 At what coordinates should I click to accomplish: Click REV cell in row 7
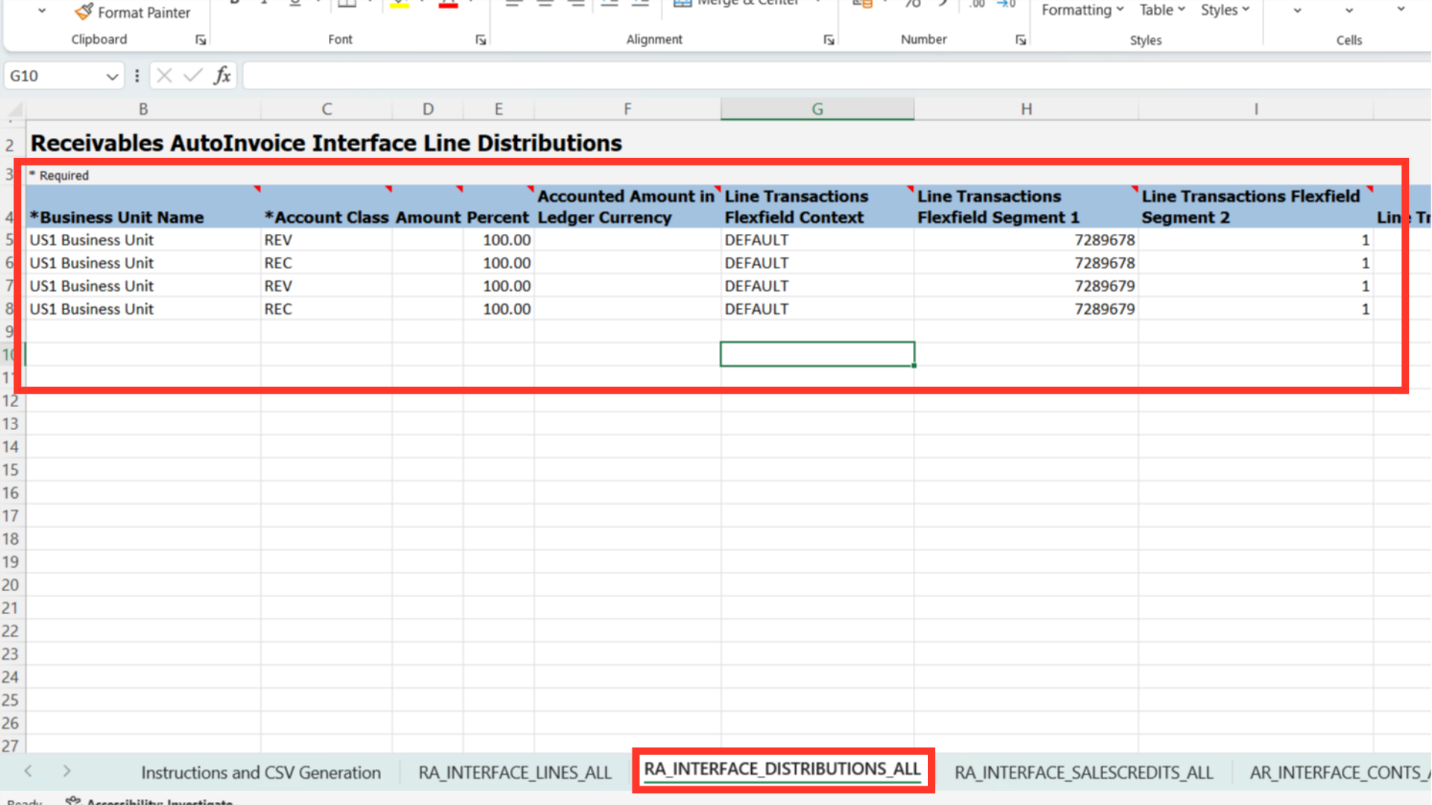(x=327, y=286)
